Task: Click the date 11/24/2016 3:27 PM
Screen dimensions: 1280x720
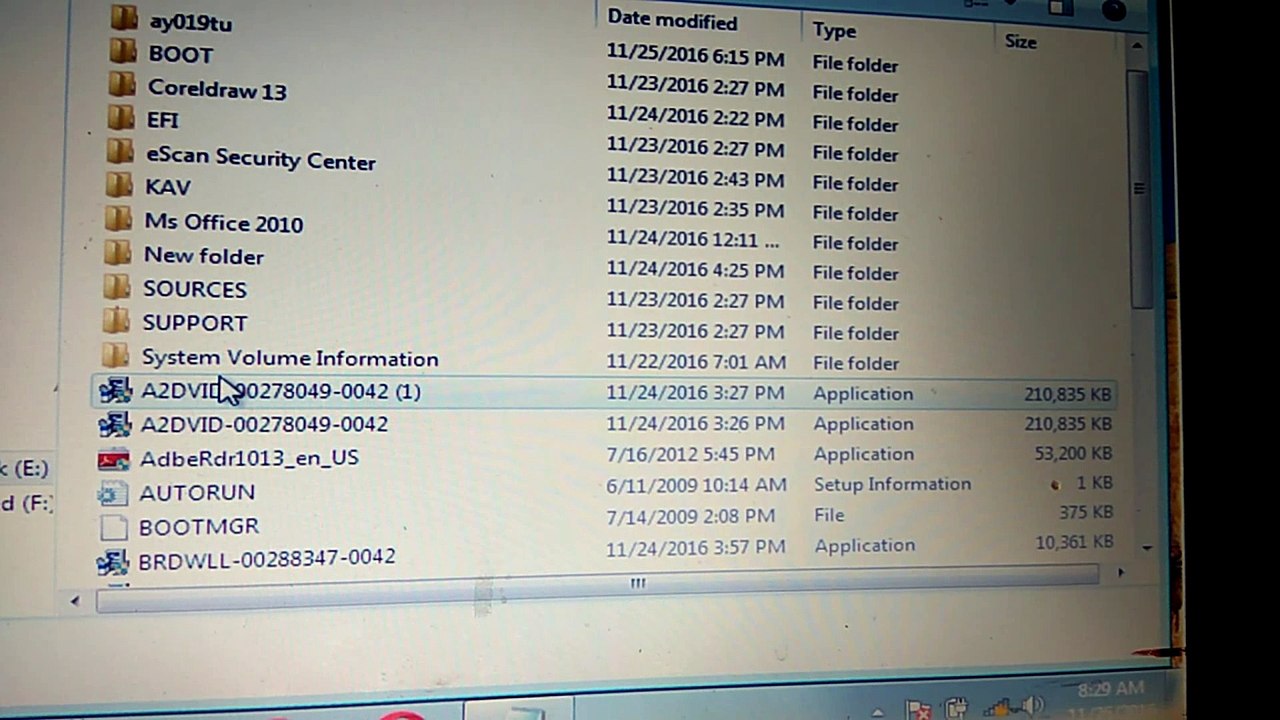Action: 695,393
